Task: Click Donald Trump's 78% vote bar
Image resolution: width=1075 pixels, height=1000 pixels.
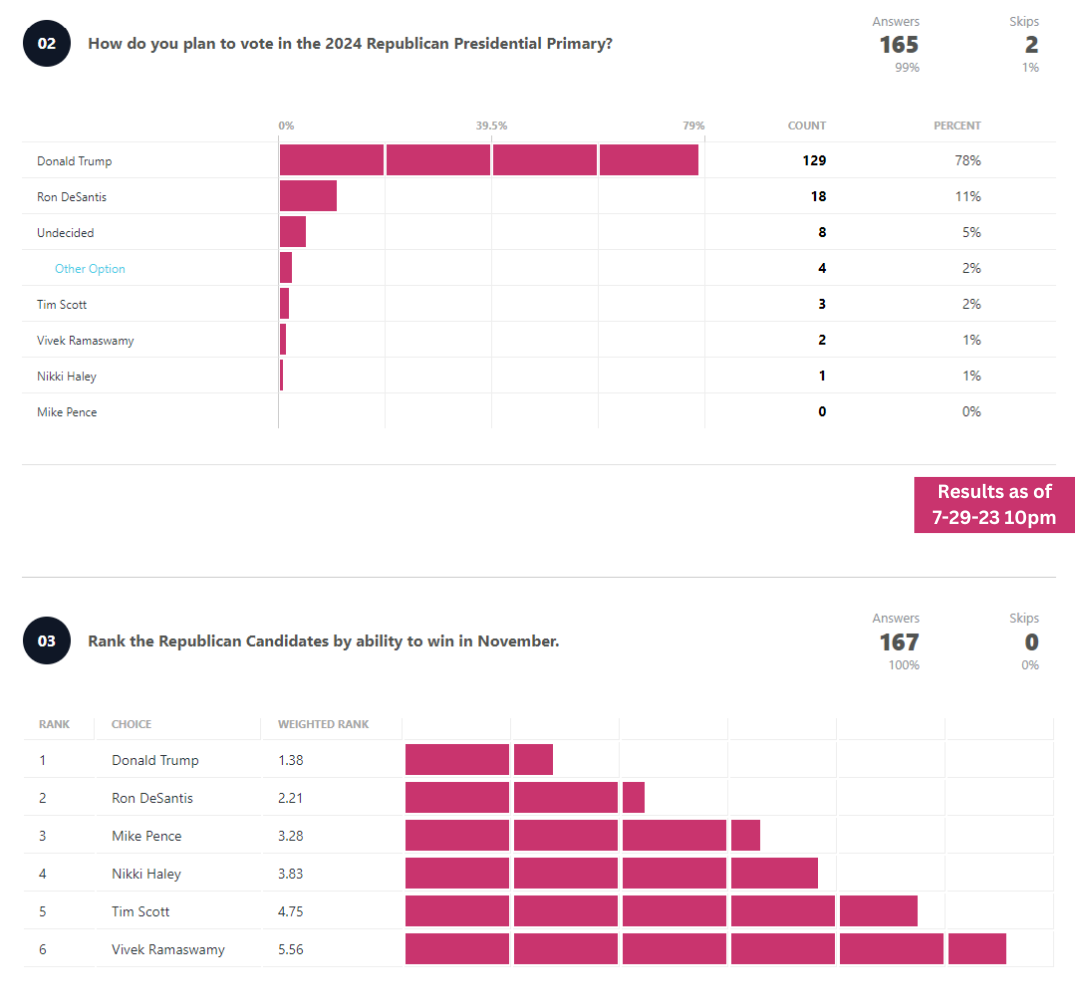Action: pyautogui.click(x=488, y=160)
